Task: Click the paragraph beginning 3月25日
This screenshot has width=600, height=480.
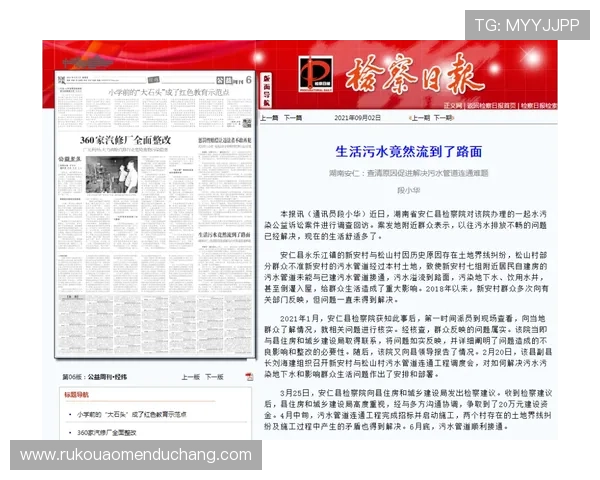Action: [x=408, y=410]
